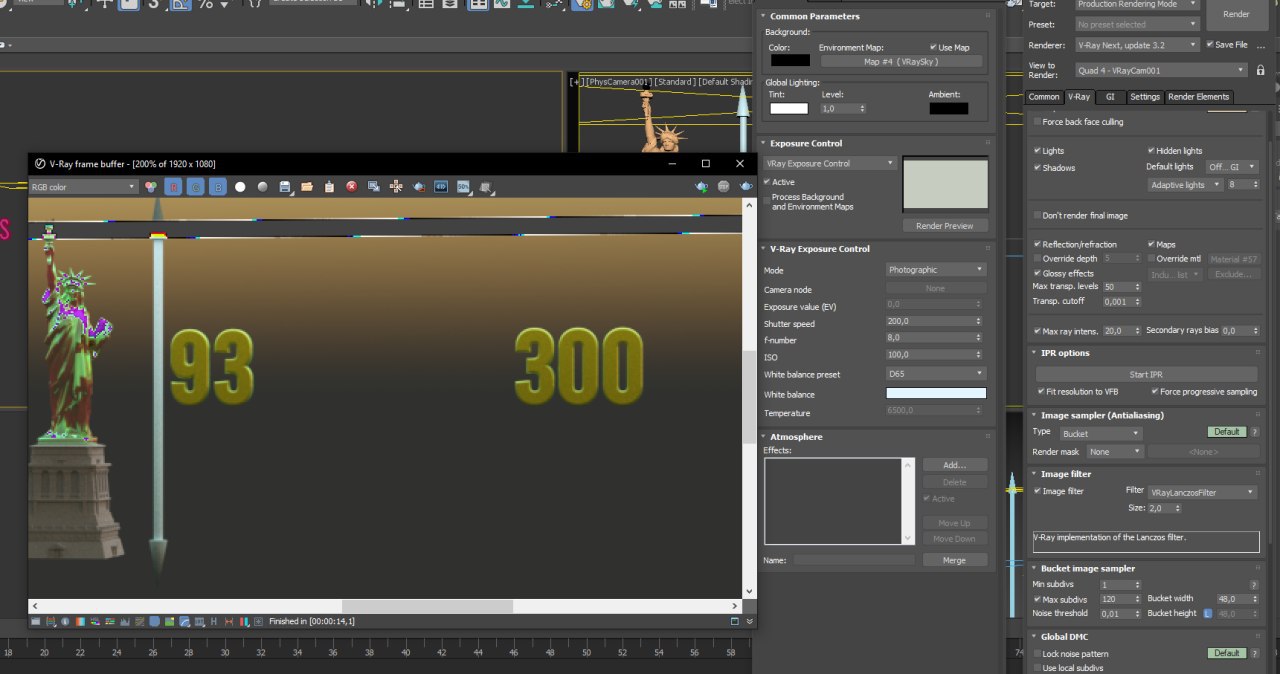Open Save File path browse dots
This screenshot has height=674, width=1280.
pyautogui.click(x=1260, y=45)
